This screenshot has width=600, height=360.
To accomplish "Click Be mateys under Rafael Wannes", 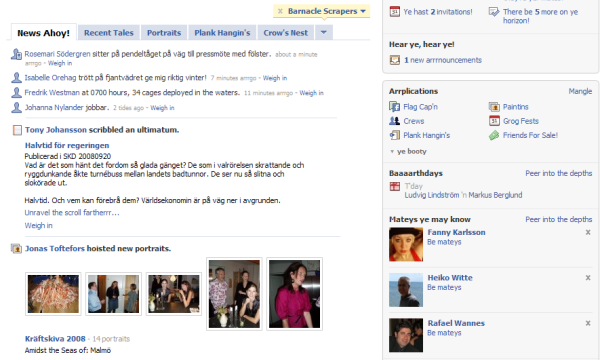I will (x=444, y=333).
